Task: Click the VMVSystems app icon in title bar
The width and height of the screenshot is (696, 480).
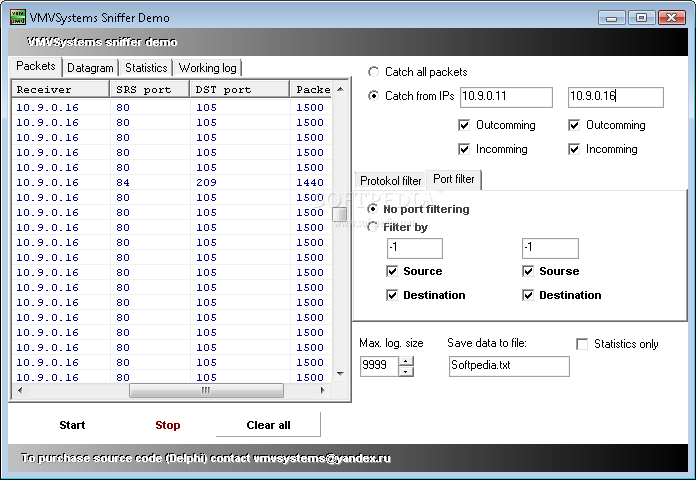Action: tap(17, 17)
